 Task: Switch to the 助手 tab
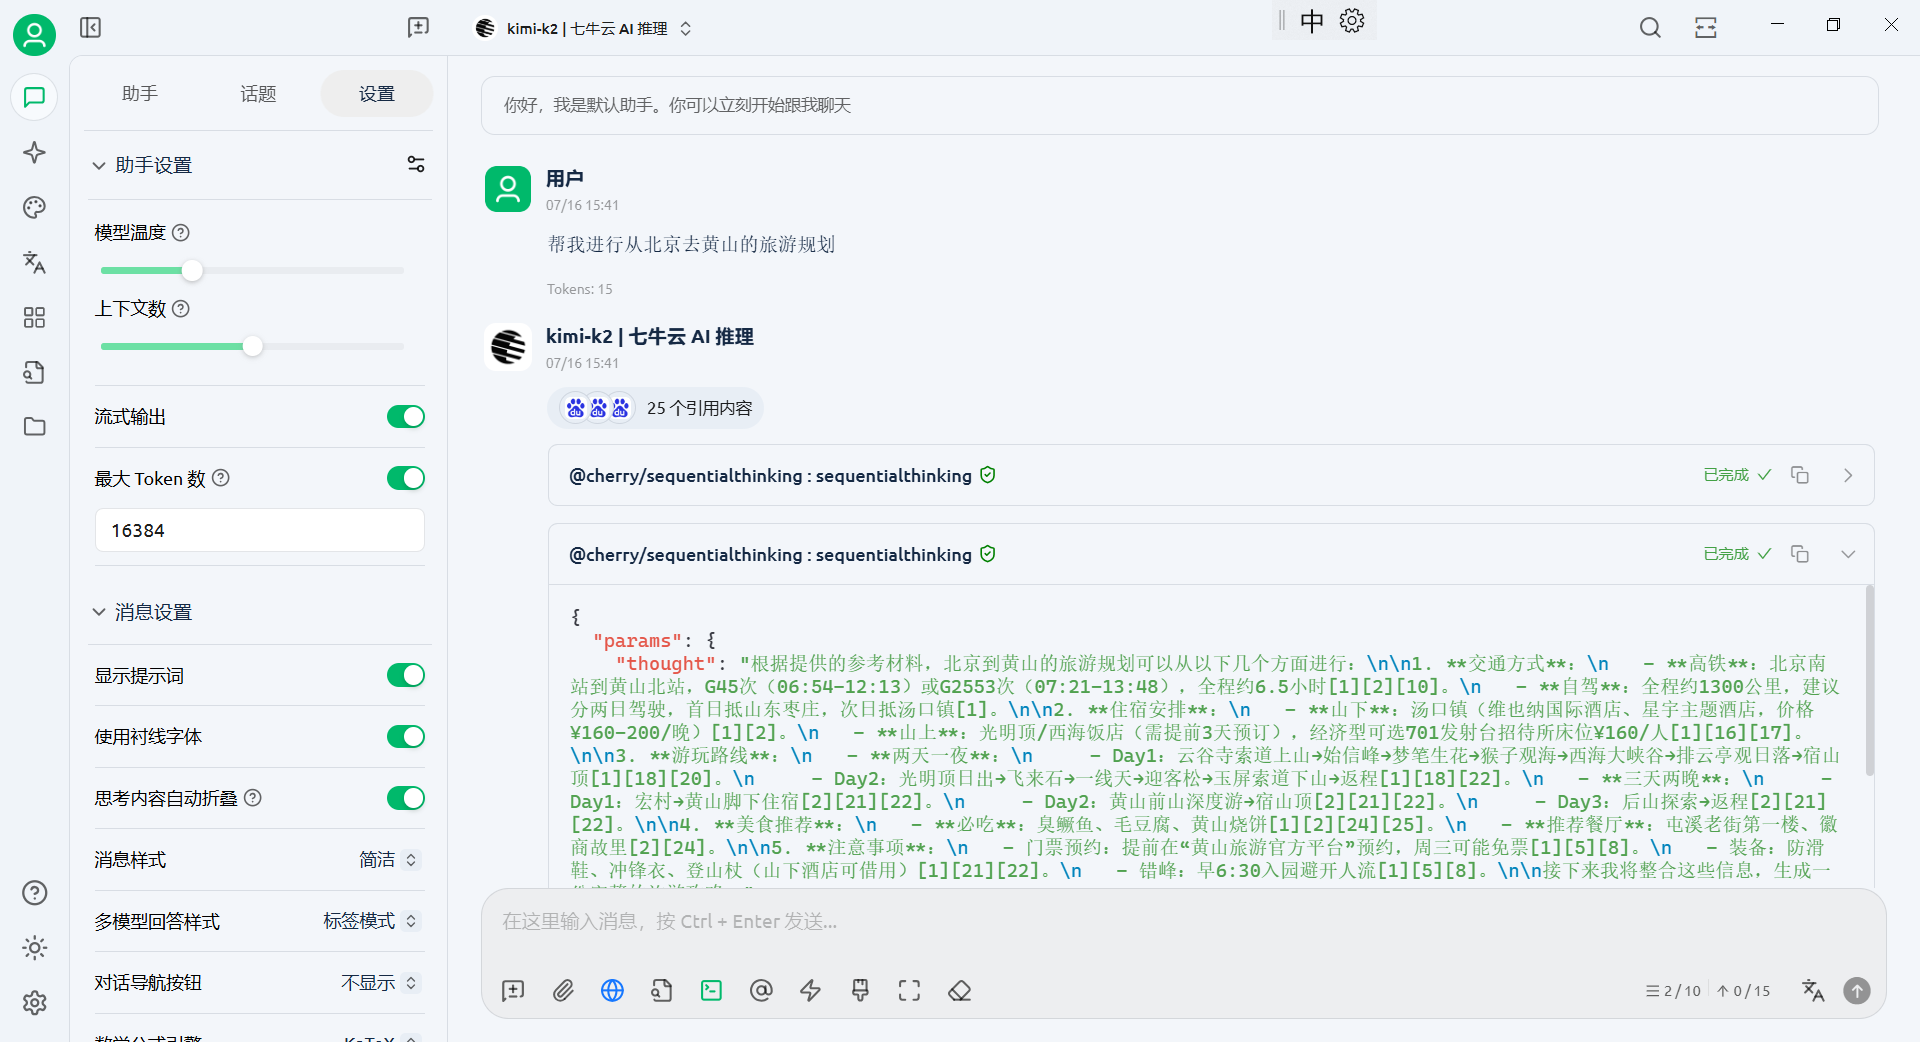140,93
